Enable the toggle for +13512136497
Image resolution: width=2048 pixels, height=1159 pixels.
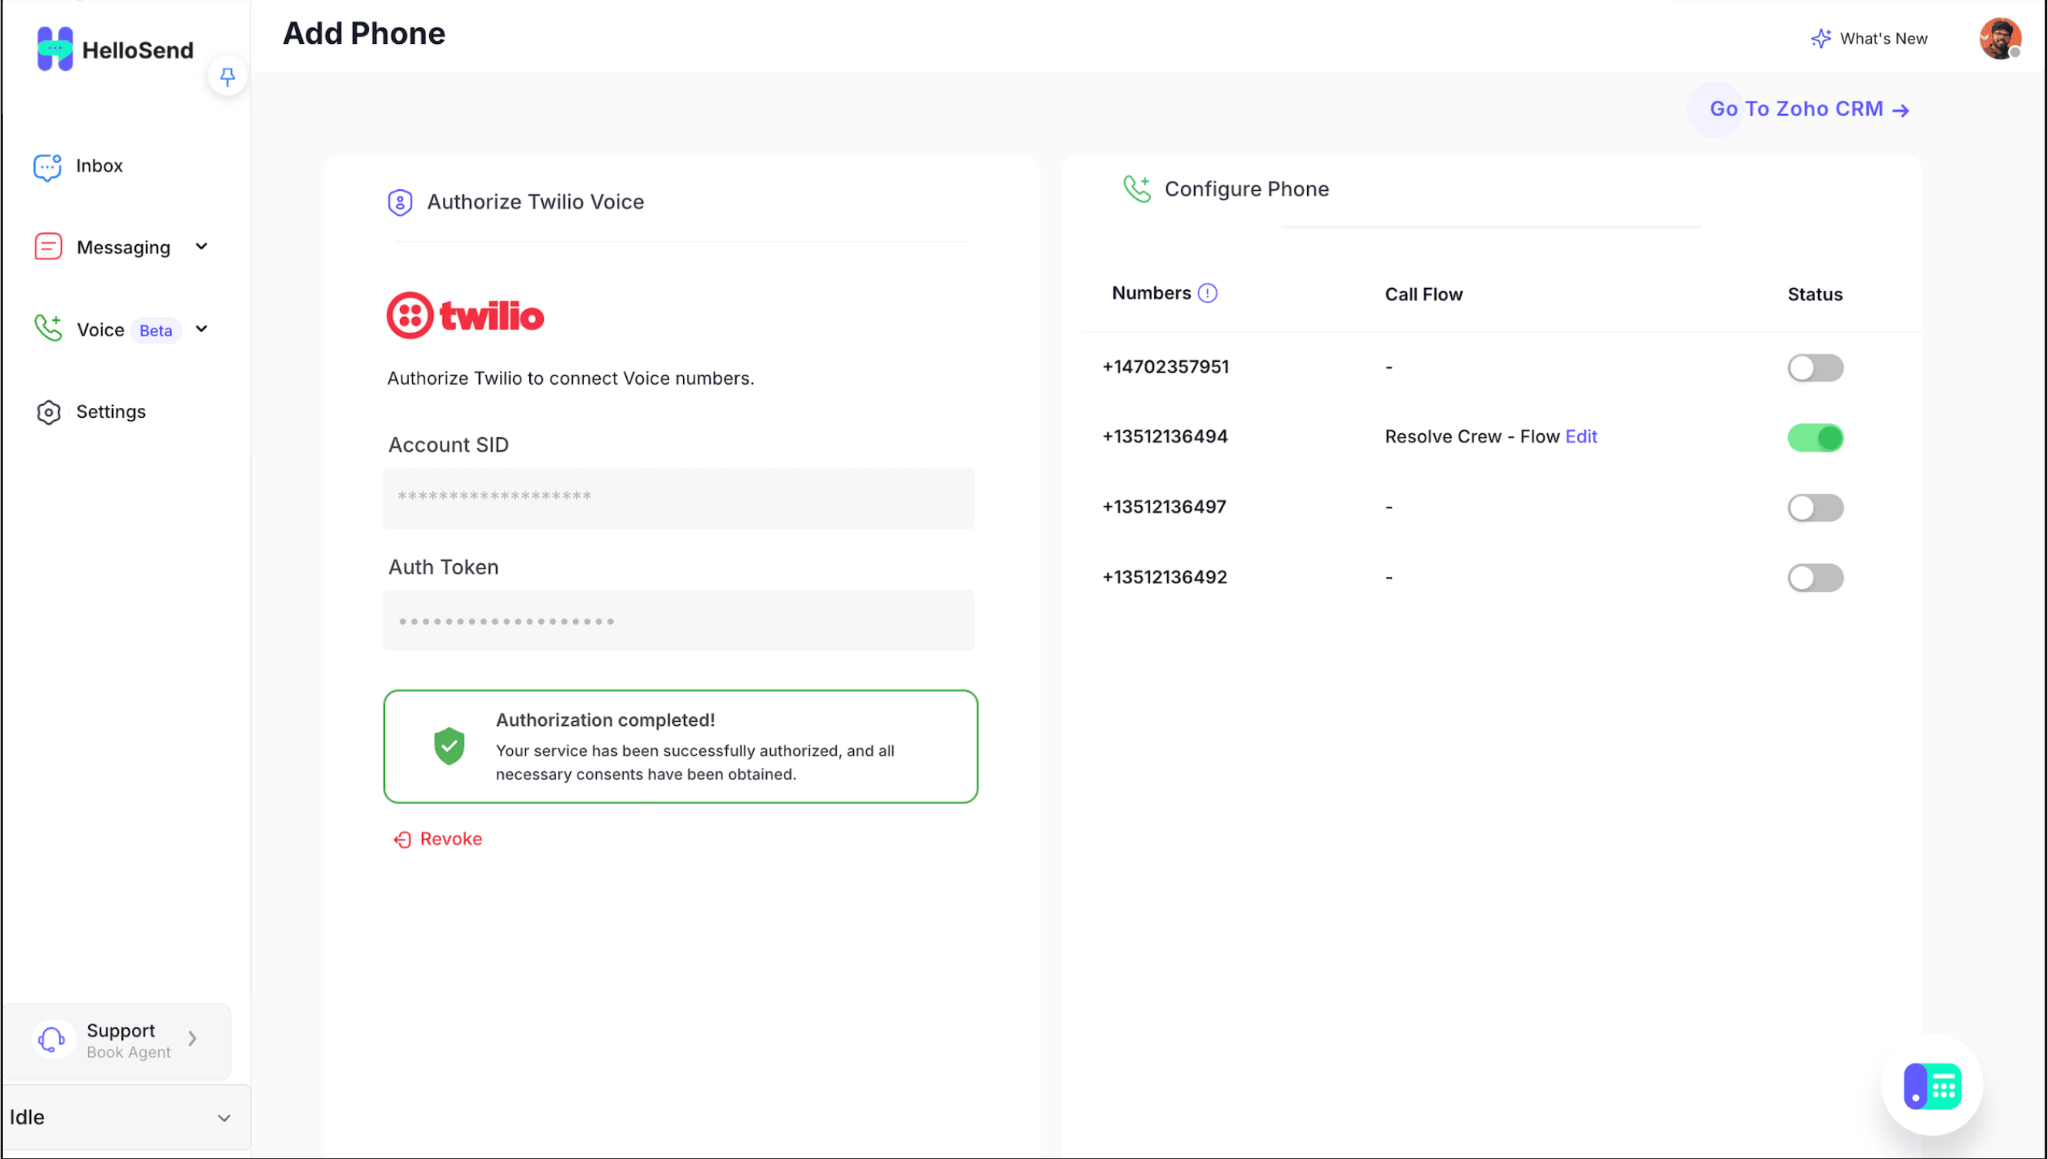(x=1815, y=508)
